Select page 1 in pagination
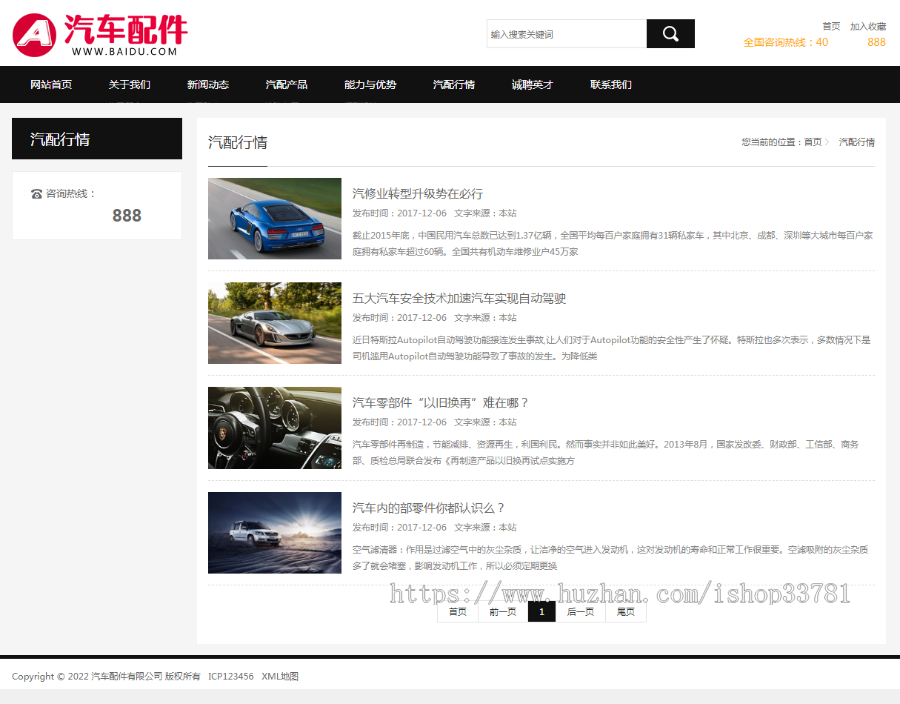Screen dimensions: 900x704 click(541, 612)
